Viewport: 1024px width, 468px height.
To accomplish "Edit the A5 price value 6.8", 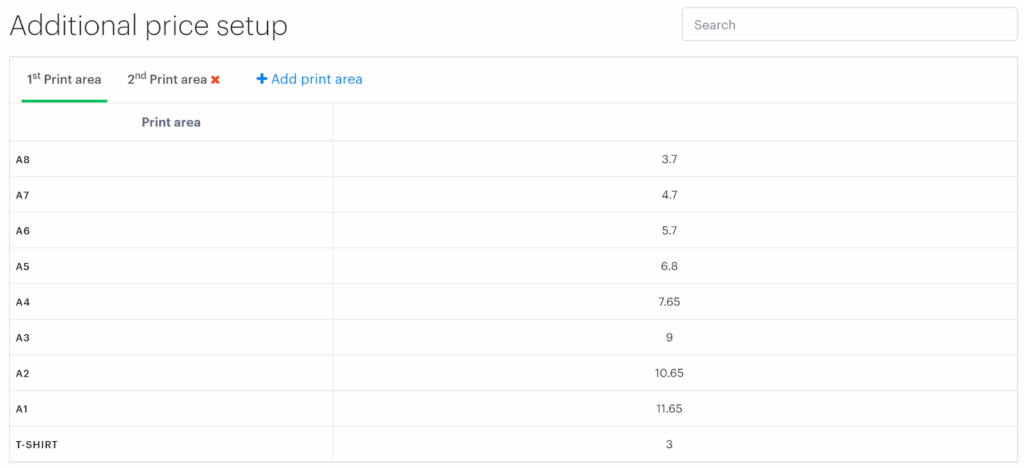I will pyautogui.click(x=669, y=266).
